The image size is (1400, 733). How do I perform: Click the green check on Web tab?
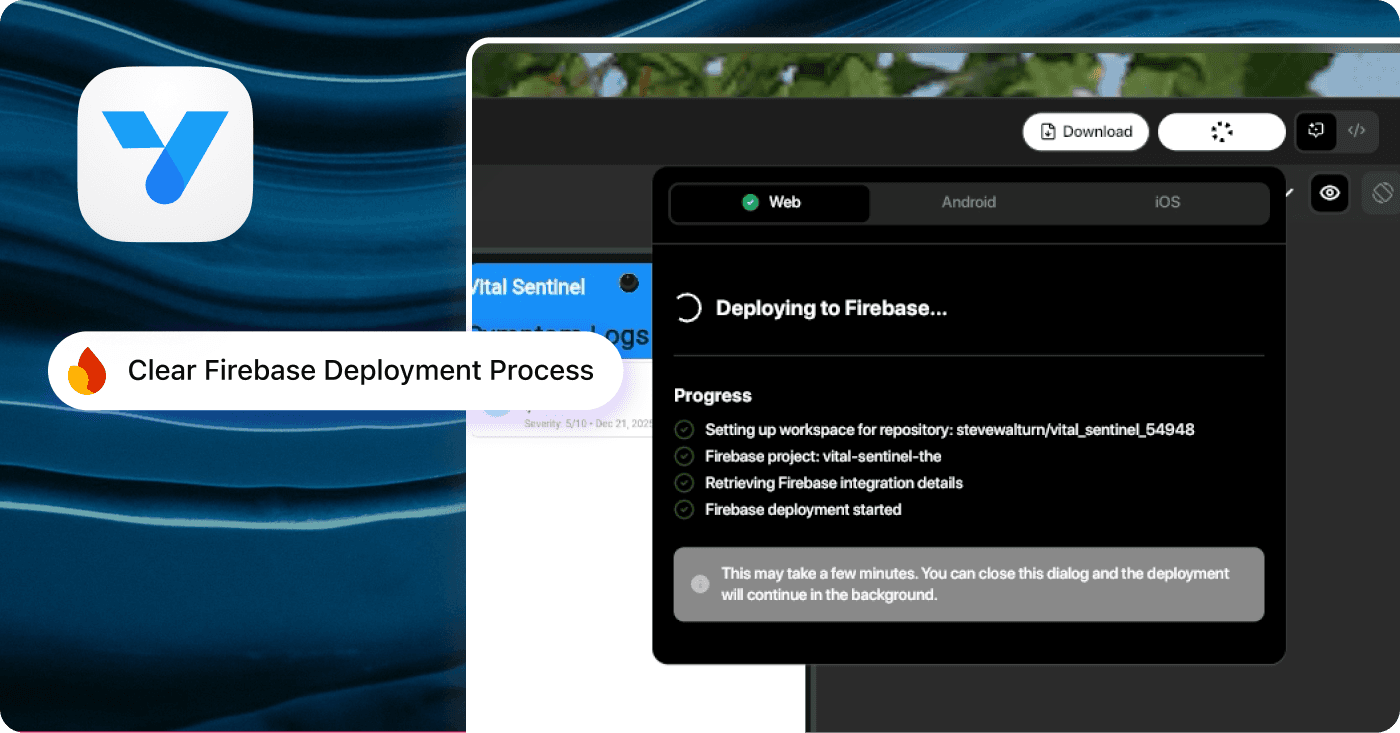(x=750, y=202)
